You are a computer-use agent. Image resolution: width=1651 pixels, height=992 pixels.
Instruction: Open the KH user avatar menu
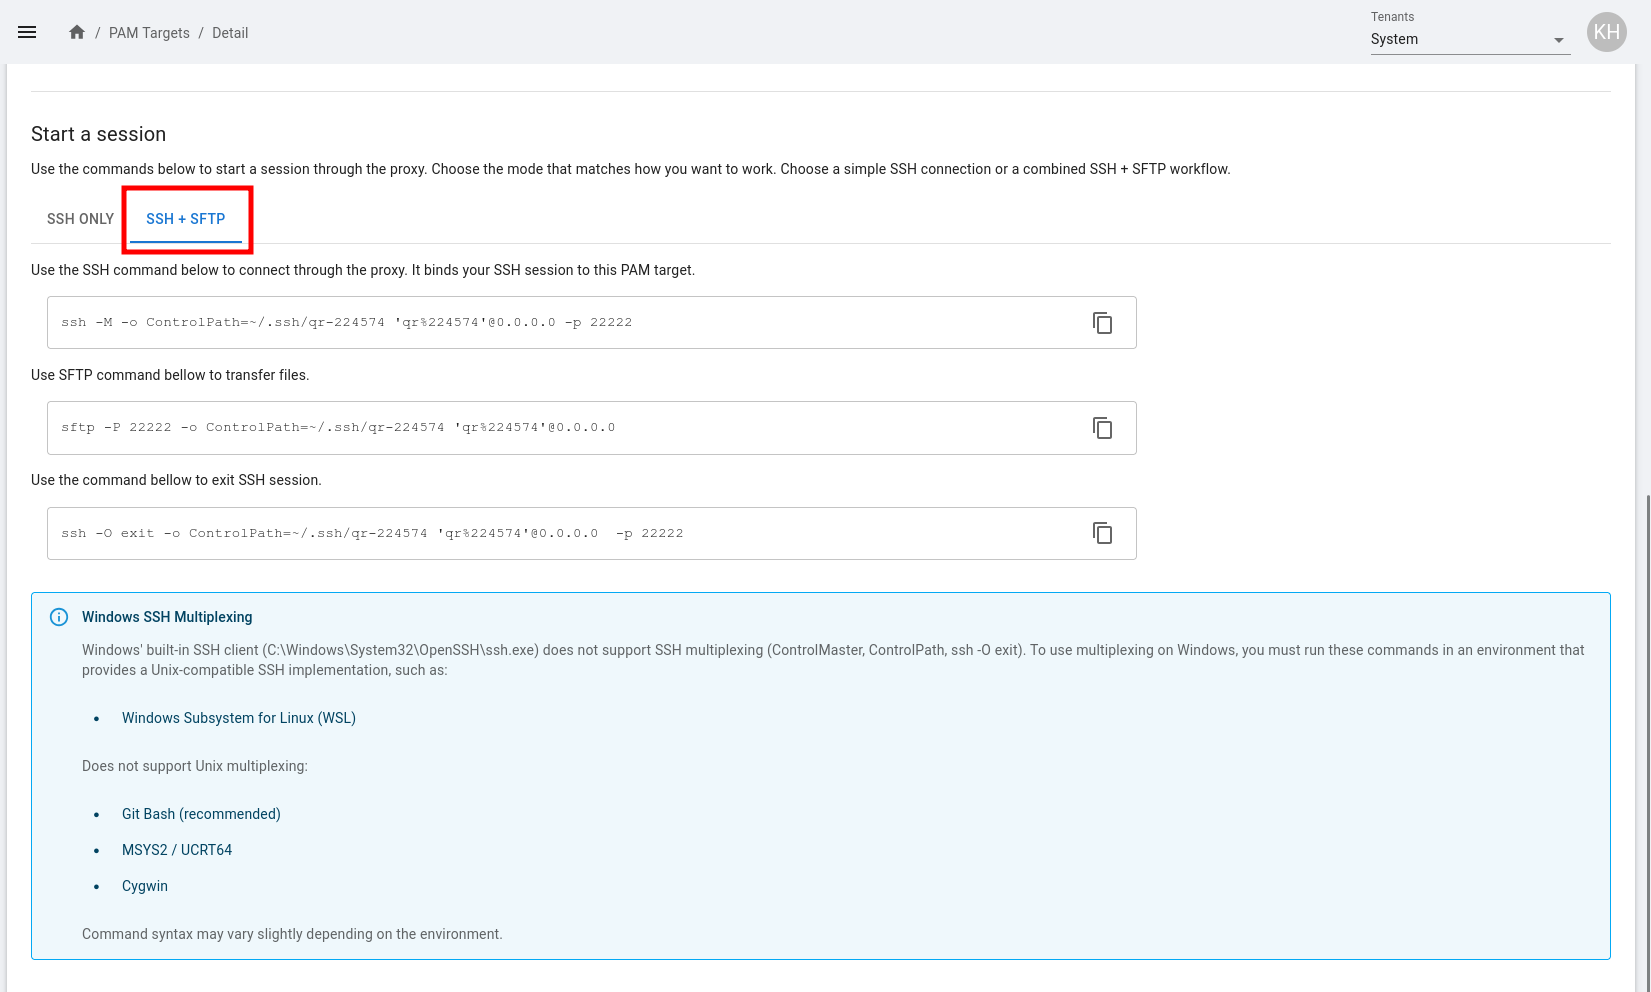1606,32
